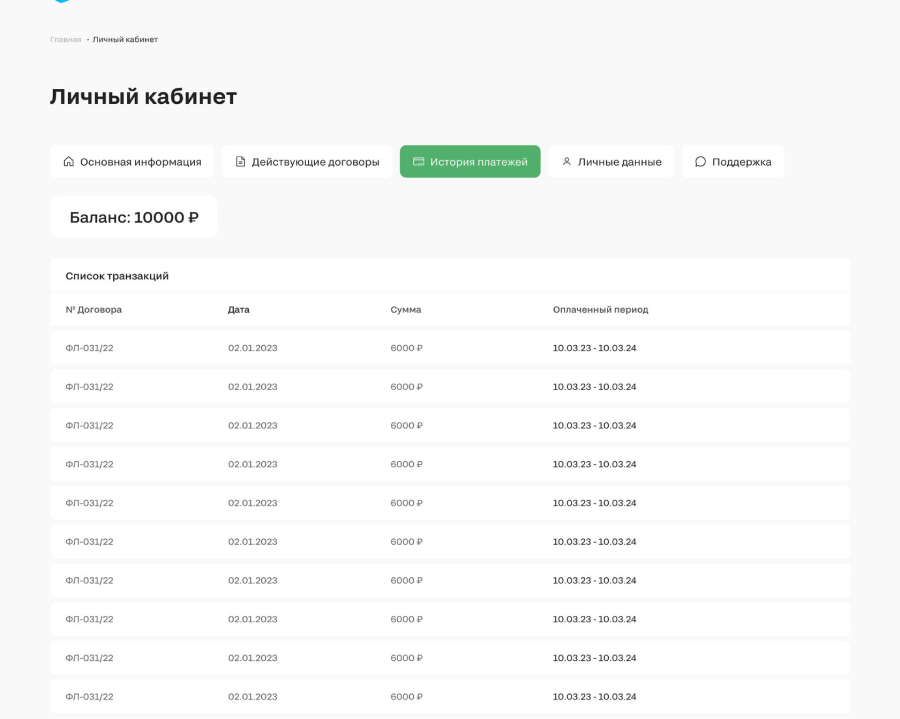Go to the Поддержка tab

(733, 161)
